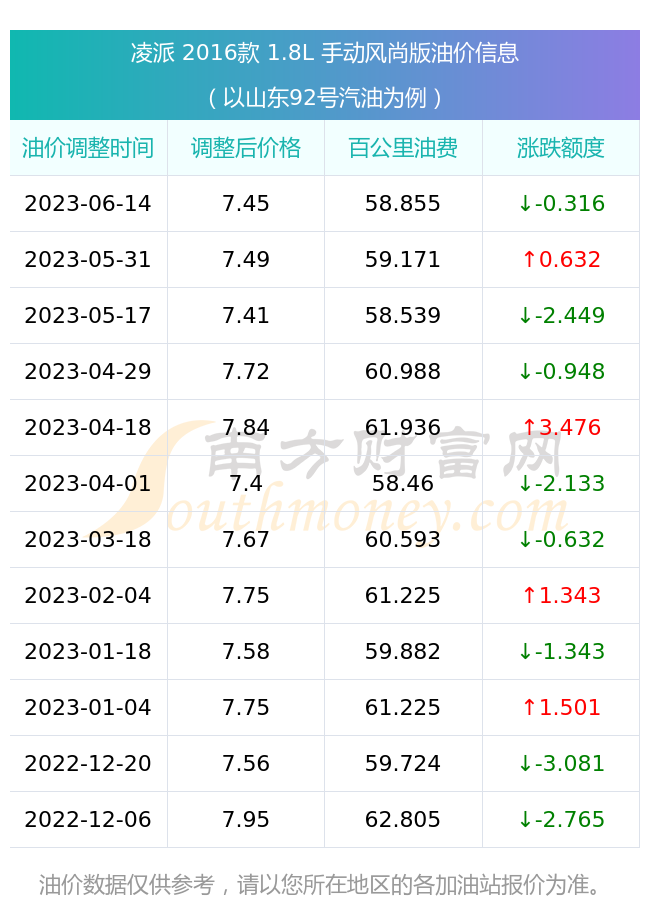
Task: Click the green down value -2.449
Action: [561, 315]
